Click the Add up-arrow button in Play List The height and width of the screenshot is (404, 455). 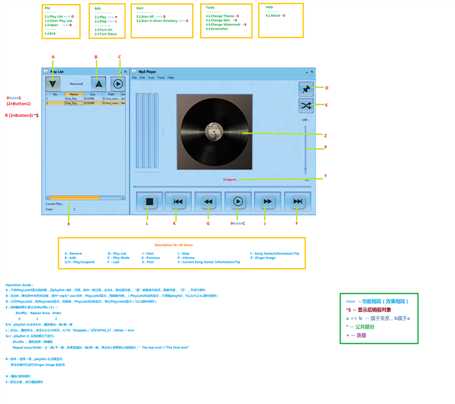98,84
